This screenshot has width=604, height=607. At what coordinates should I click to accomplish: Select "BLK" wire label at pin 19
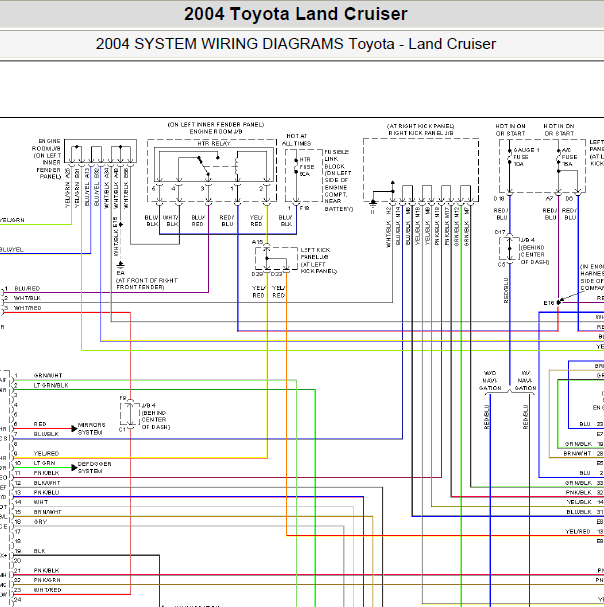click(39, 551)
